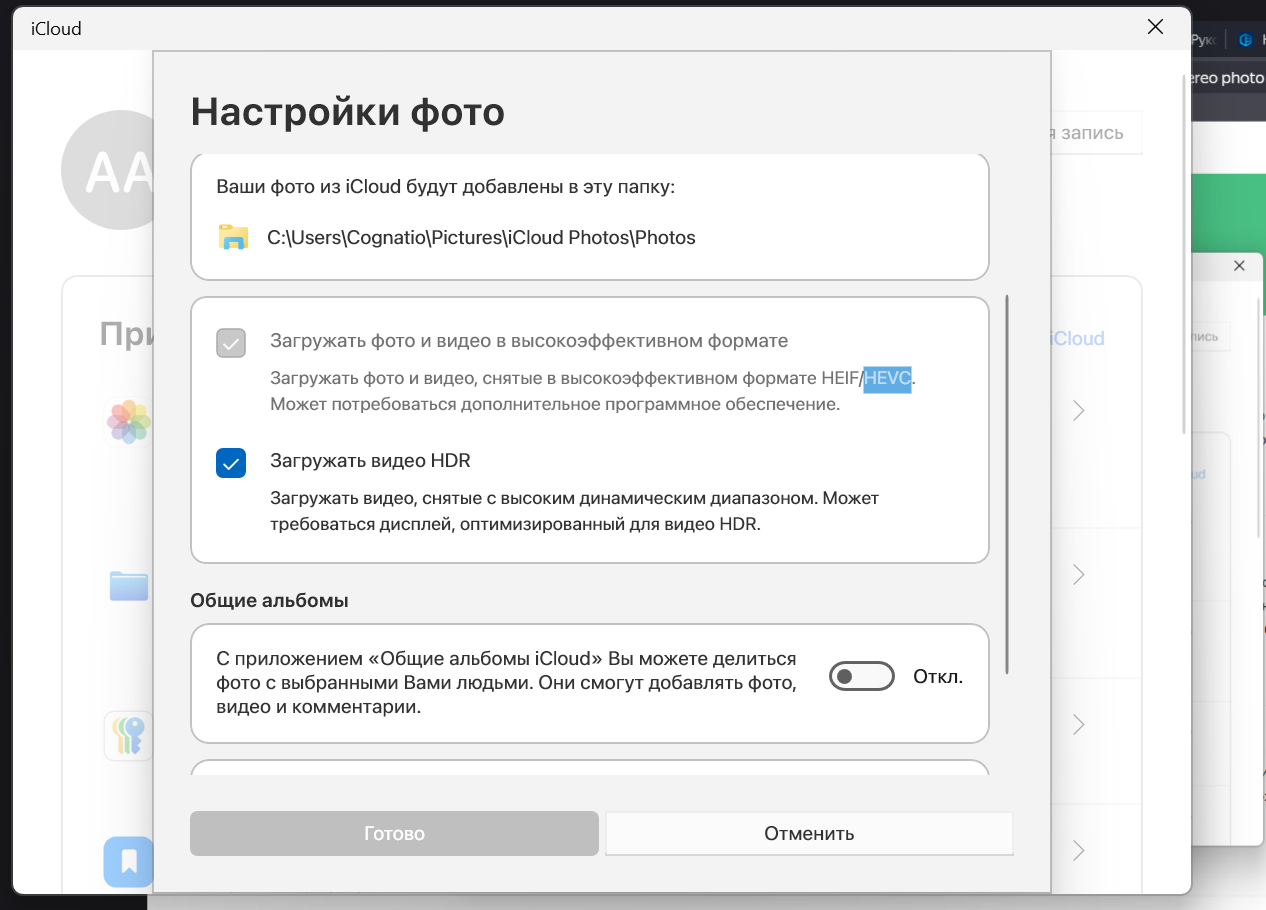
Task: Click the Загружать видео HDR label
Action: [x=370, y=461]
